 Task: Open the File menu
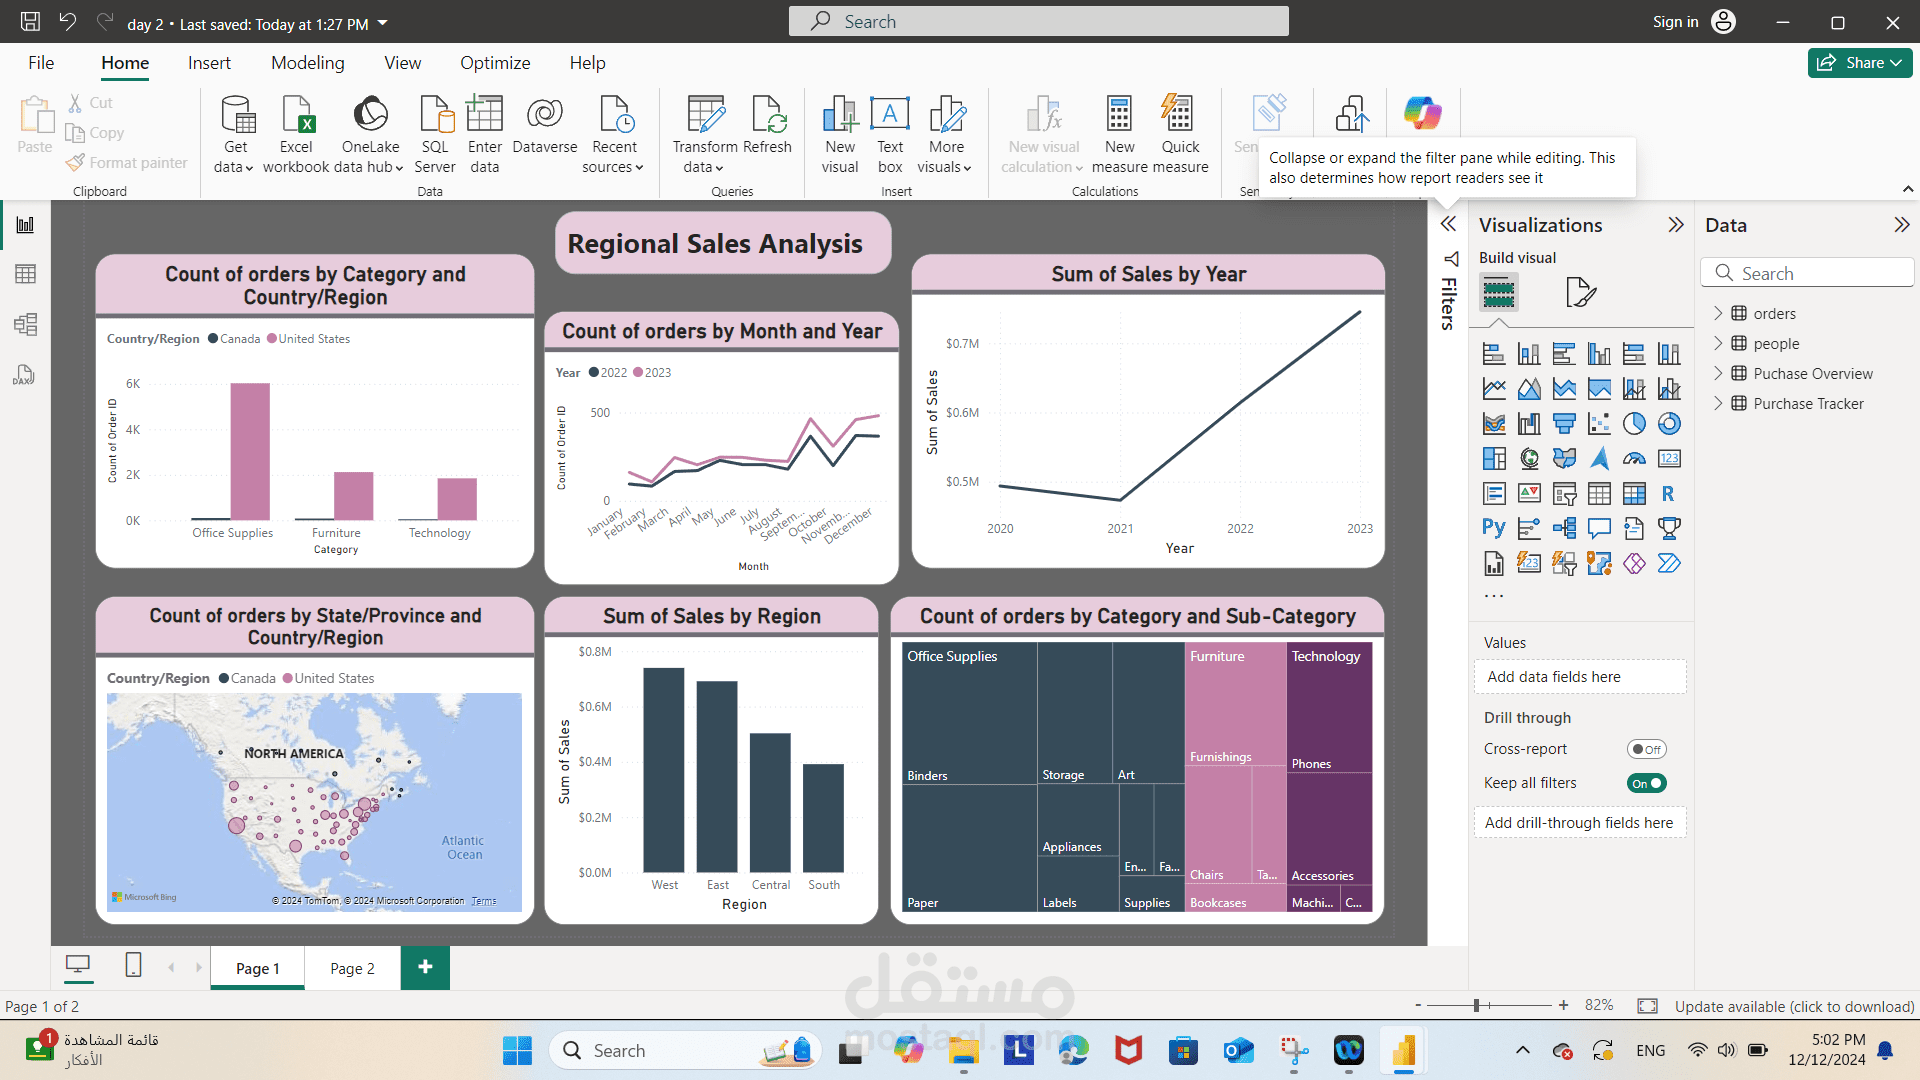click(x=41, y=63)
